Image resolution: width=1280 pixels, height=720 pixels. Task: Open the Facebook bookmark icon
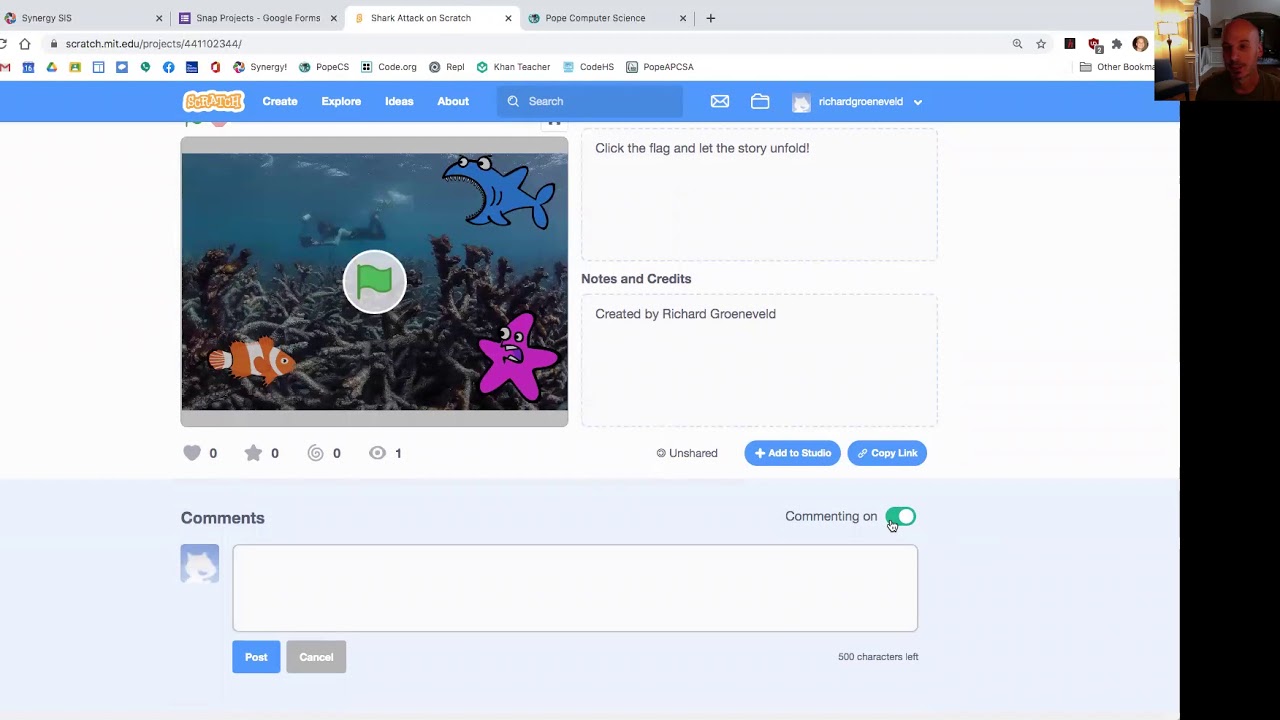(168, 67)
